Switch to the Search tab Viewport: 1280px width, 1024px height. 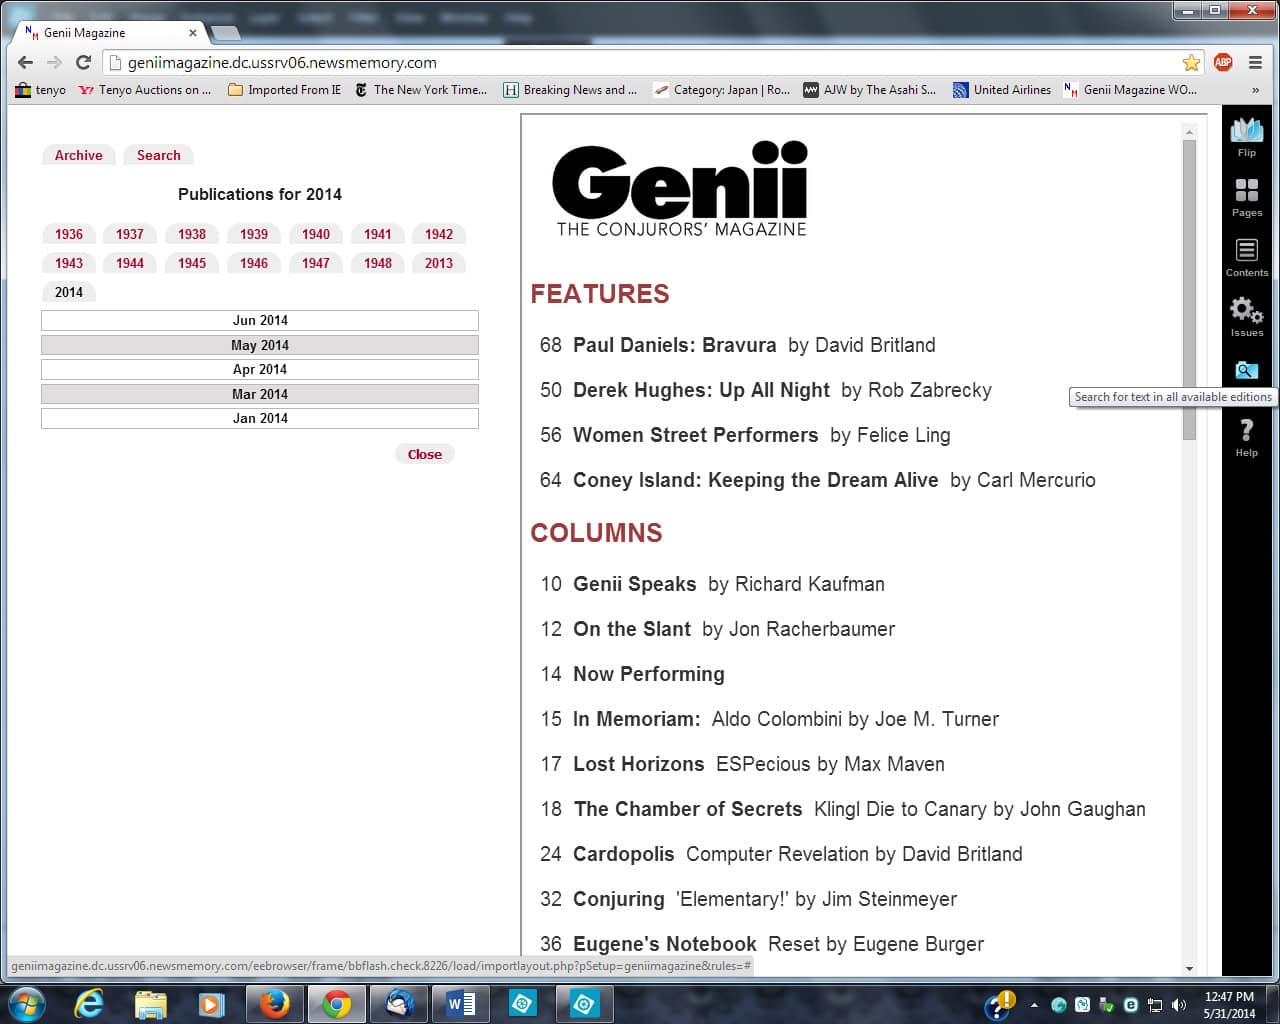coord(158,155)
